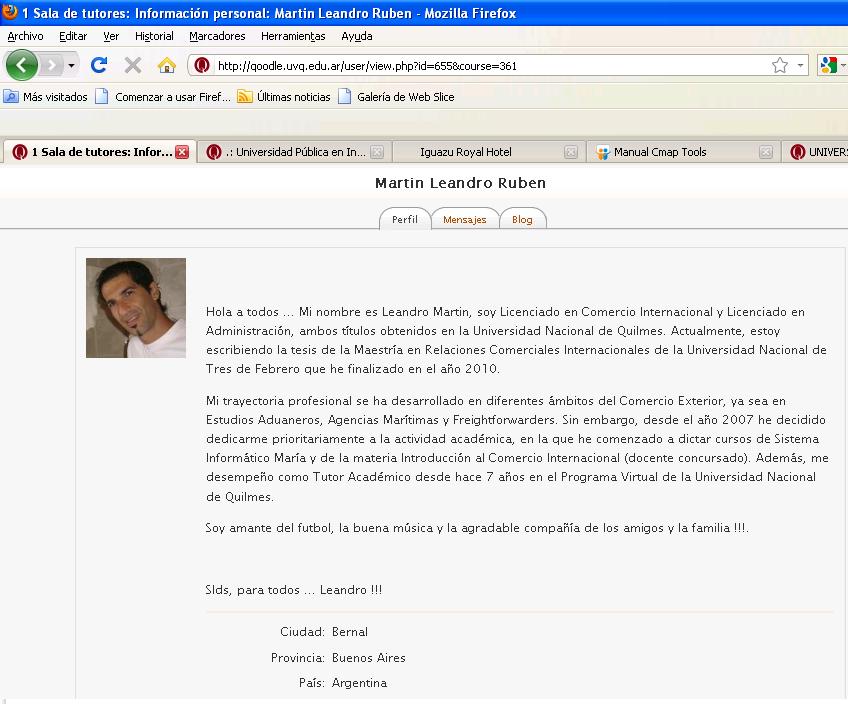Click the province value Buenos Aires

tap(369, 657)
